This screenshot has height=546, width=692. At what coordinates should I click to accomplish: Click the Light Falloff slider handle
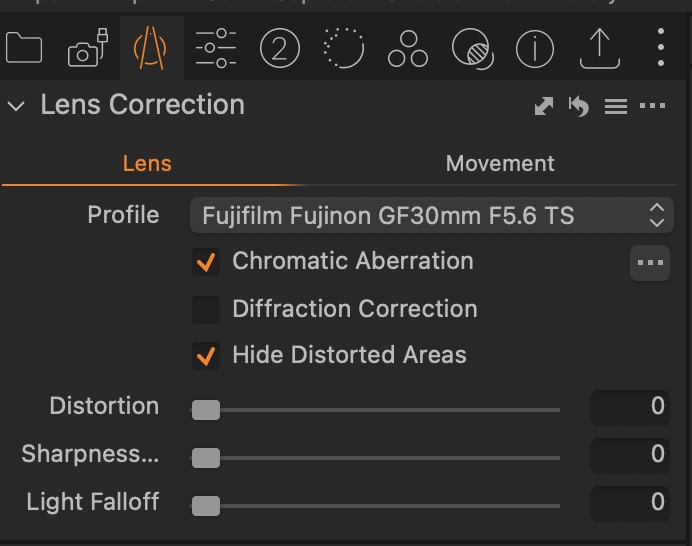pyautogui.click(x=206, y=506)
